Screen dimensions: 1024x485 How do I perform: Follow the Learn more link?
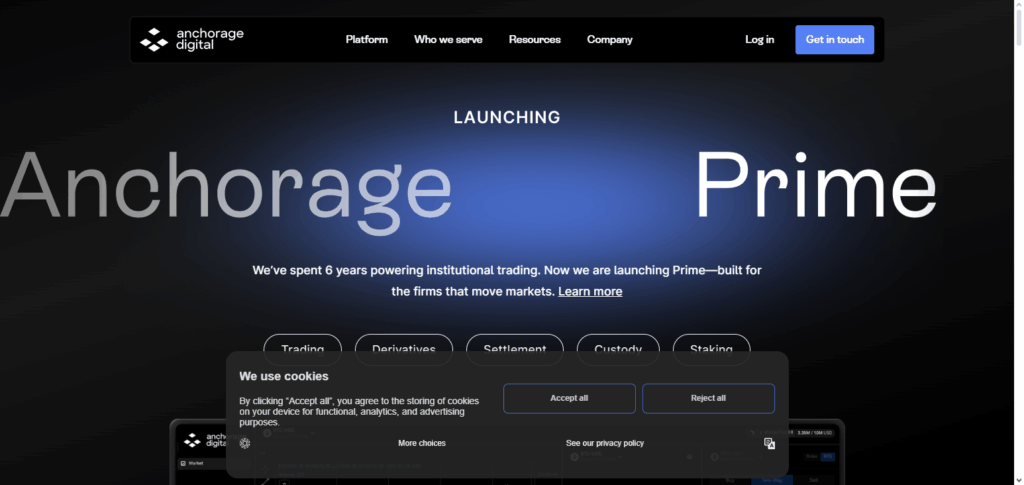click(x=590, y=292)
